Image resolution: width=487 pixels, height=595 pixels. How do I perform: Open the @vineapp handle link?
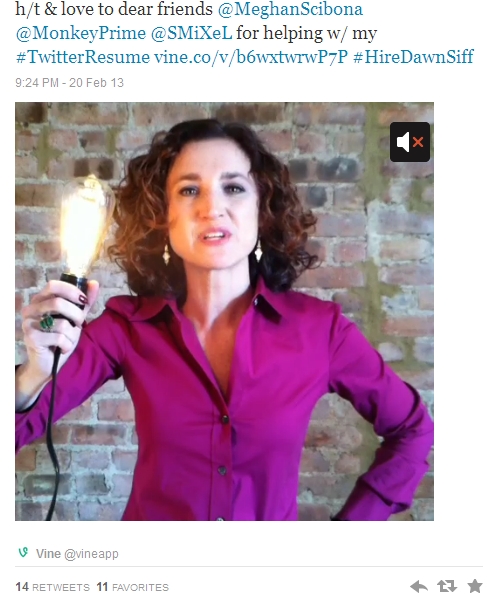coord(91,554)
